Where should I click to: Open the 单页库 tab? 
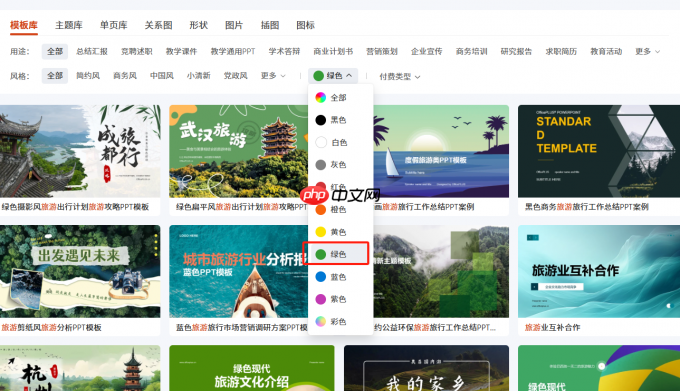click(114, 25)
